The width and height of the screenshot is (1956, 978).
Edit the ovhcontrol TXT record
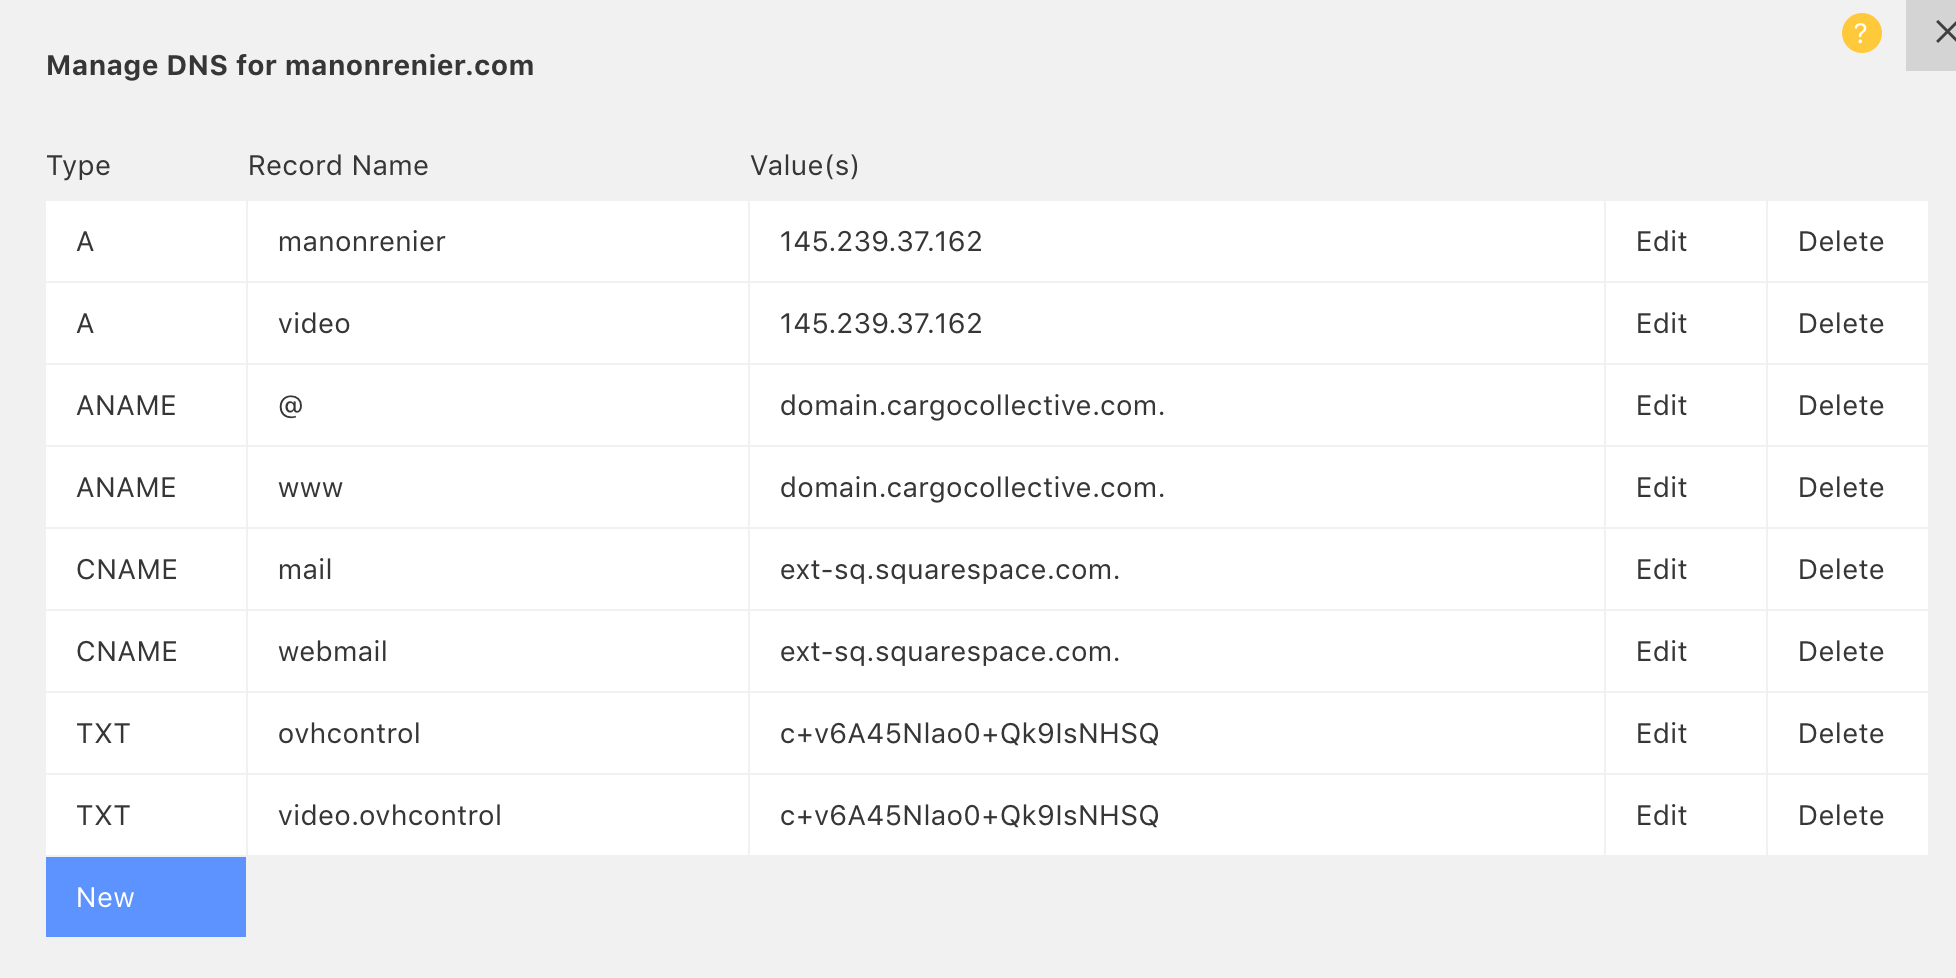[1661, 734]
